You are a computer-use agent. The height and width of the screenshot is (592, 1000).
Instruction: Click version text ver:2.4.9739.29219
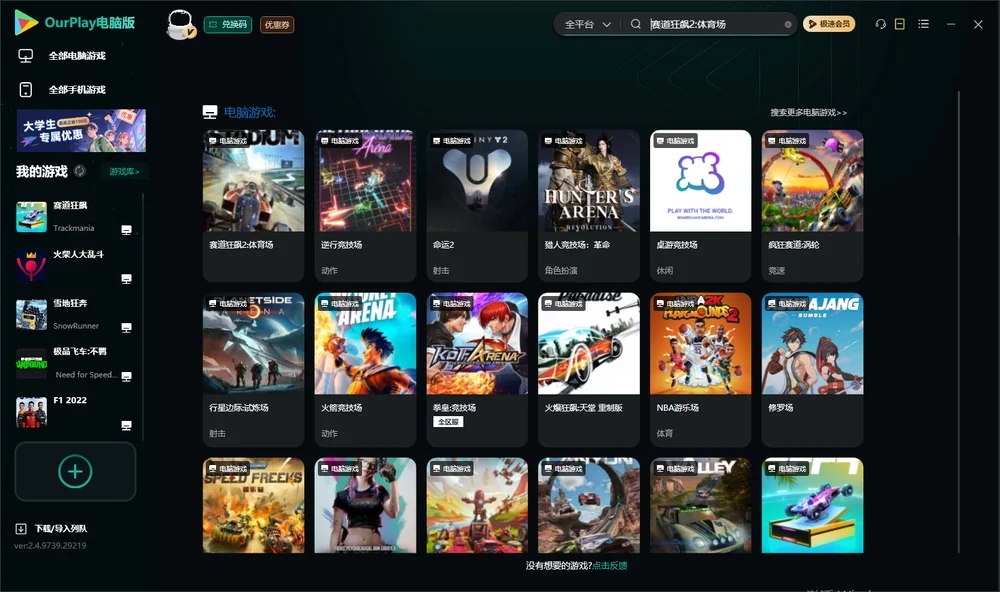pos(50,546)
